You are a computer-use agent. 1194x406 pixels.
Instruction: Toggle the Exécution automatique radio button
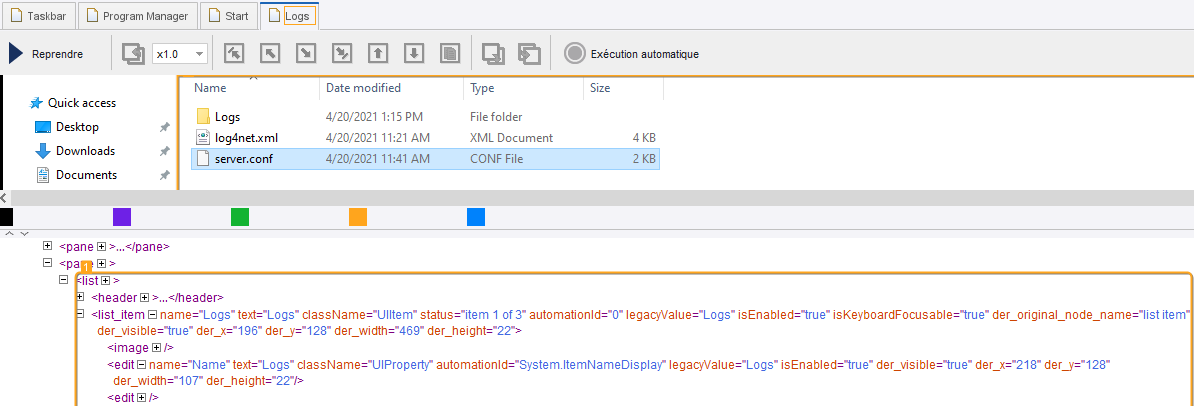coord(574,53)
